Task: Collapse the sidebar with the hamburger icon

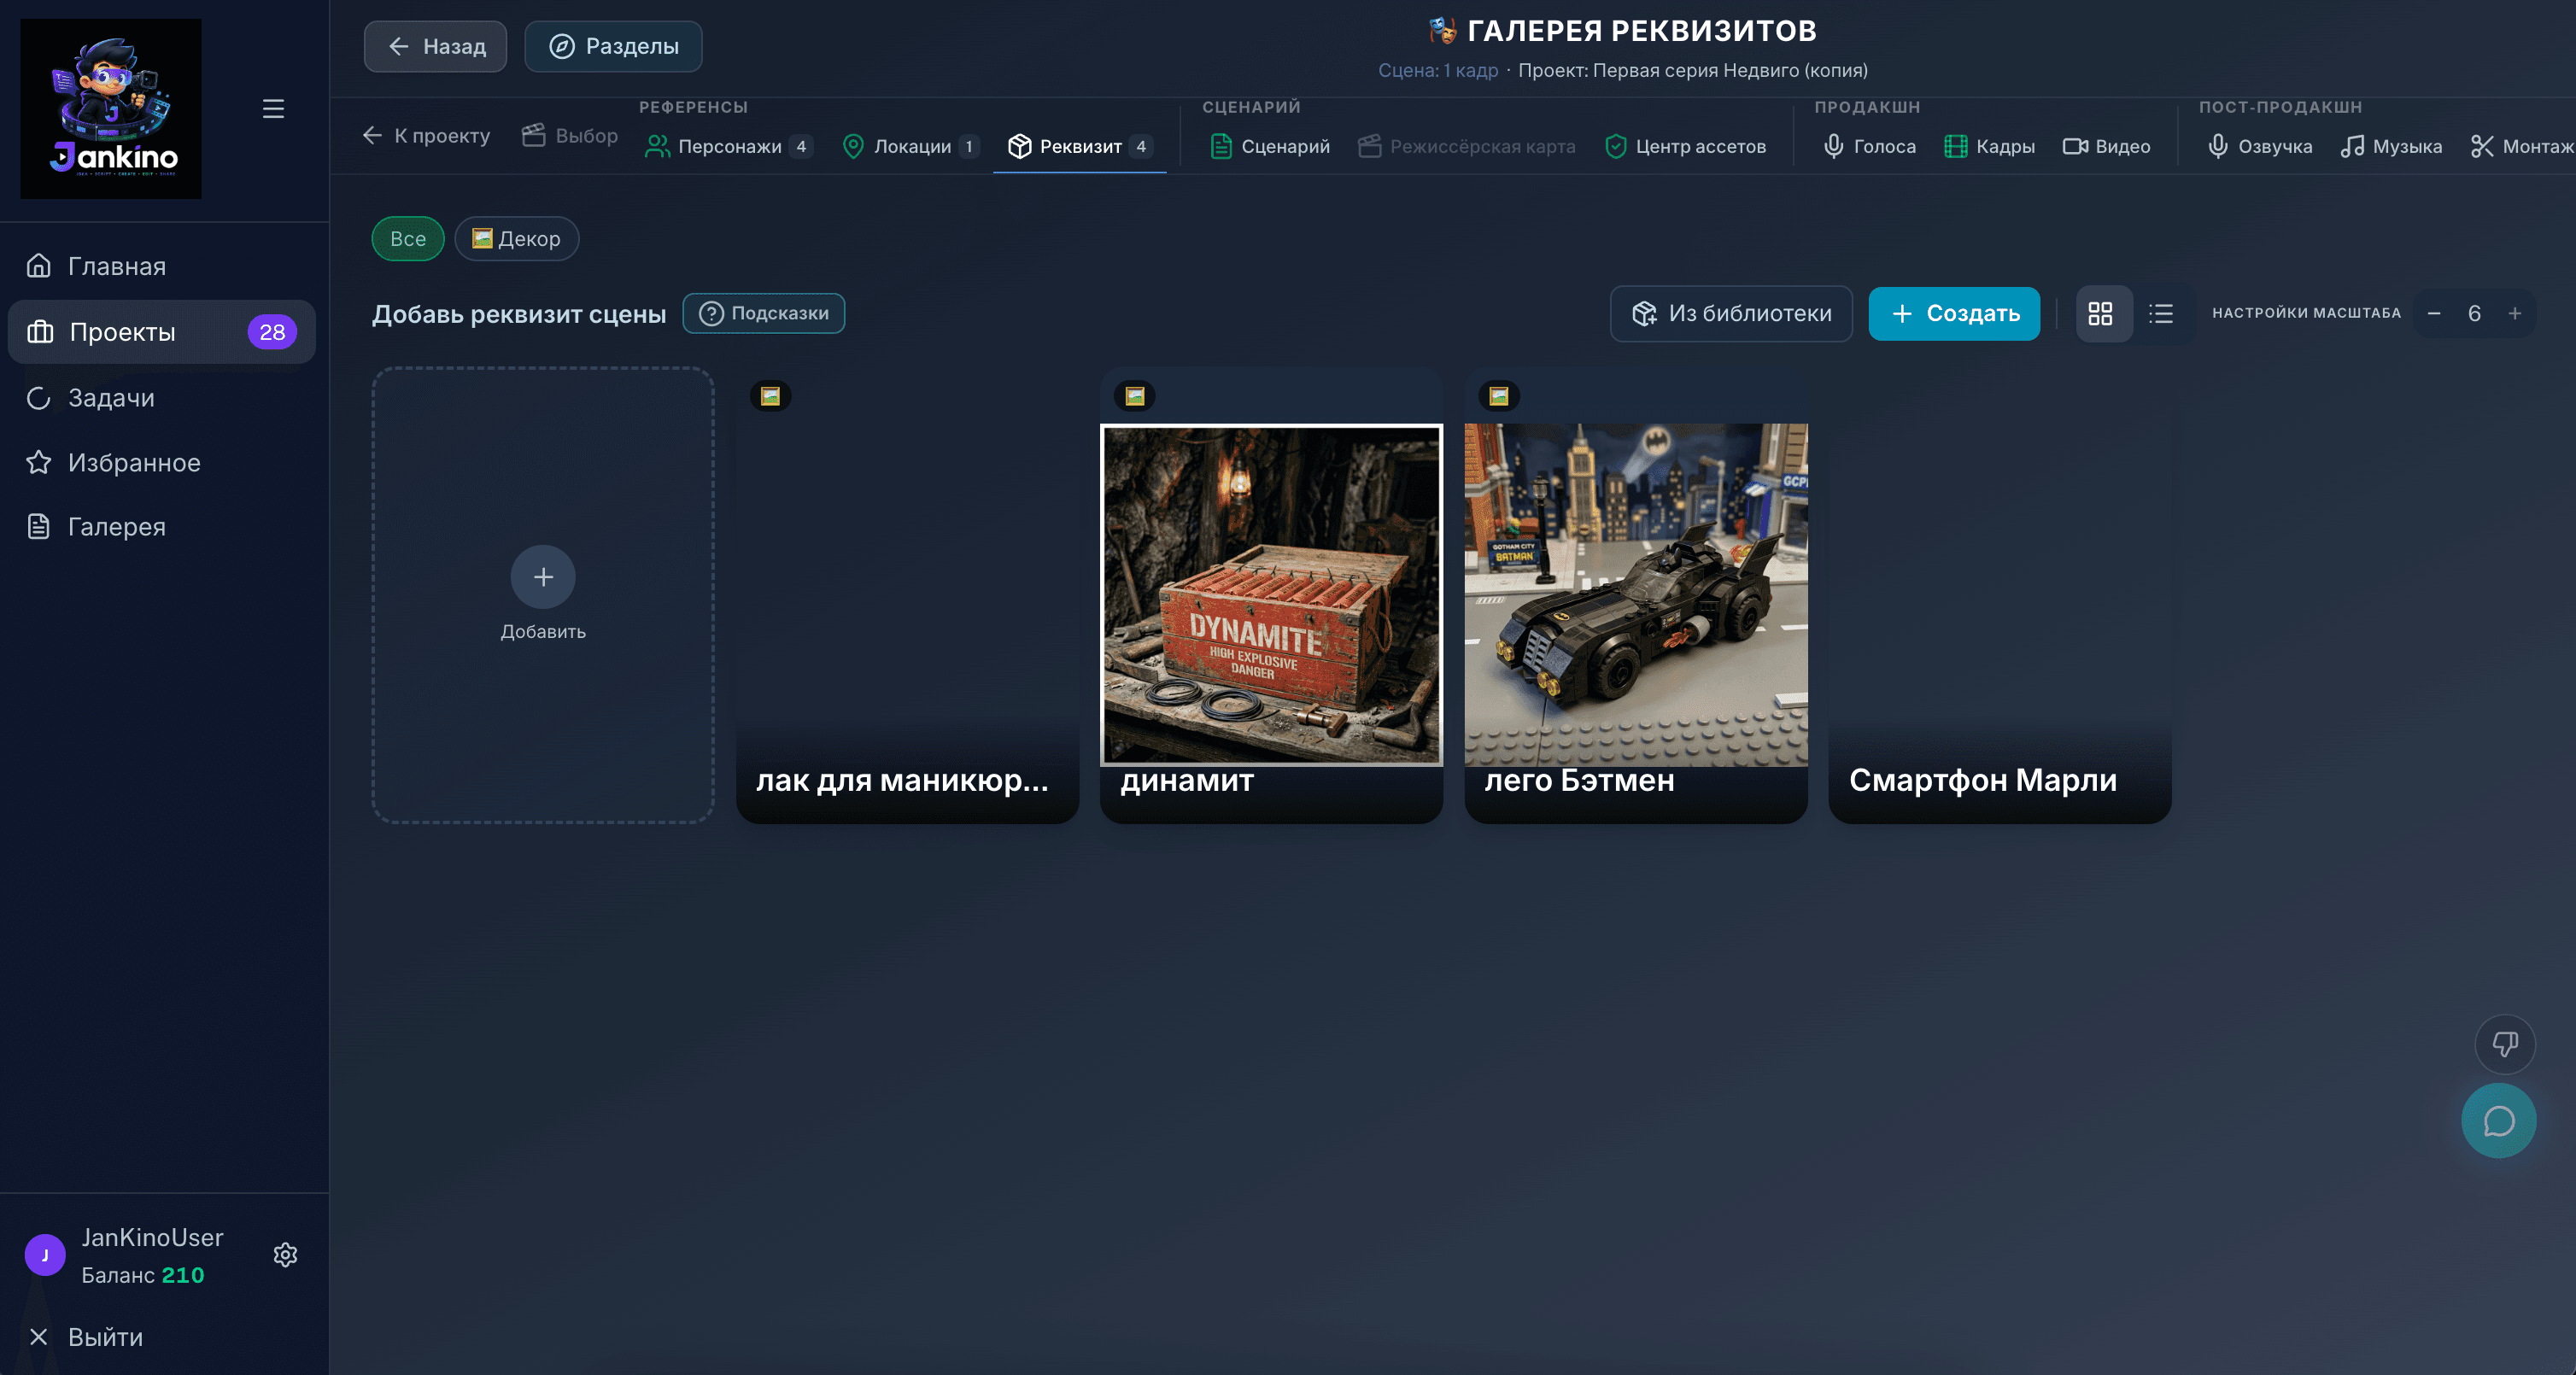Action: click(x=273, y=108)
